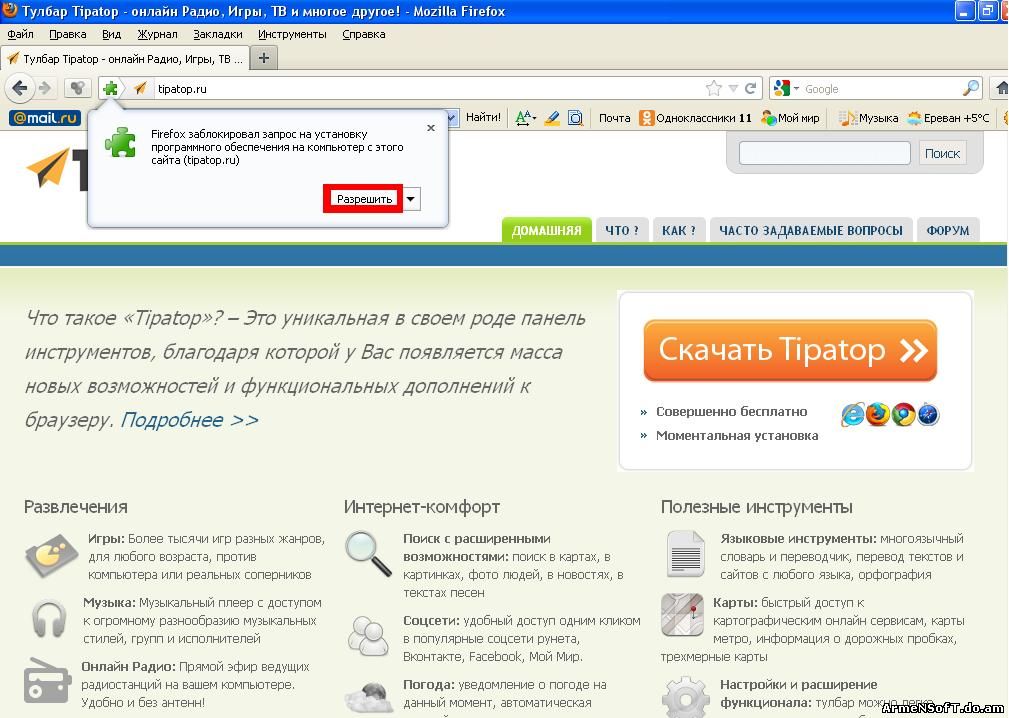Viewport: 1009px width, 718px height.
Task: Click the Firefox browser icon on the page
Action: 877,415
